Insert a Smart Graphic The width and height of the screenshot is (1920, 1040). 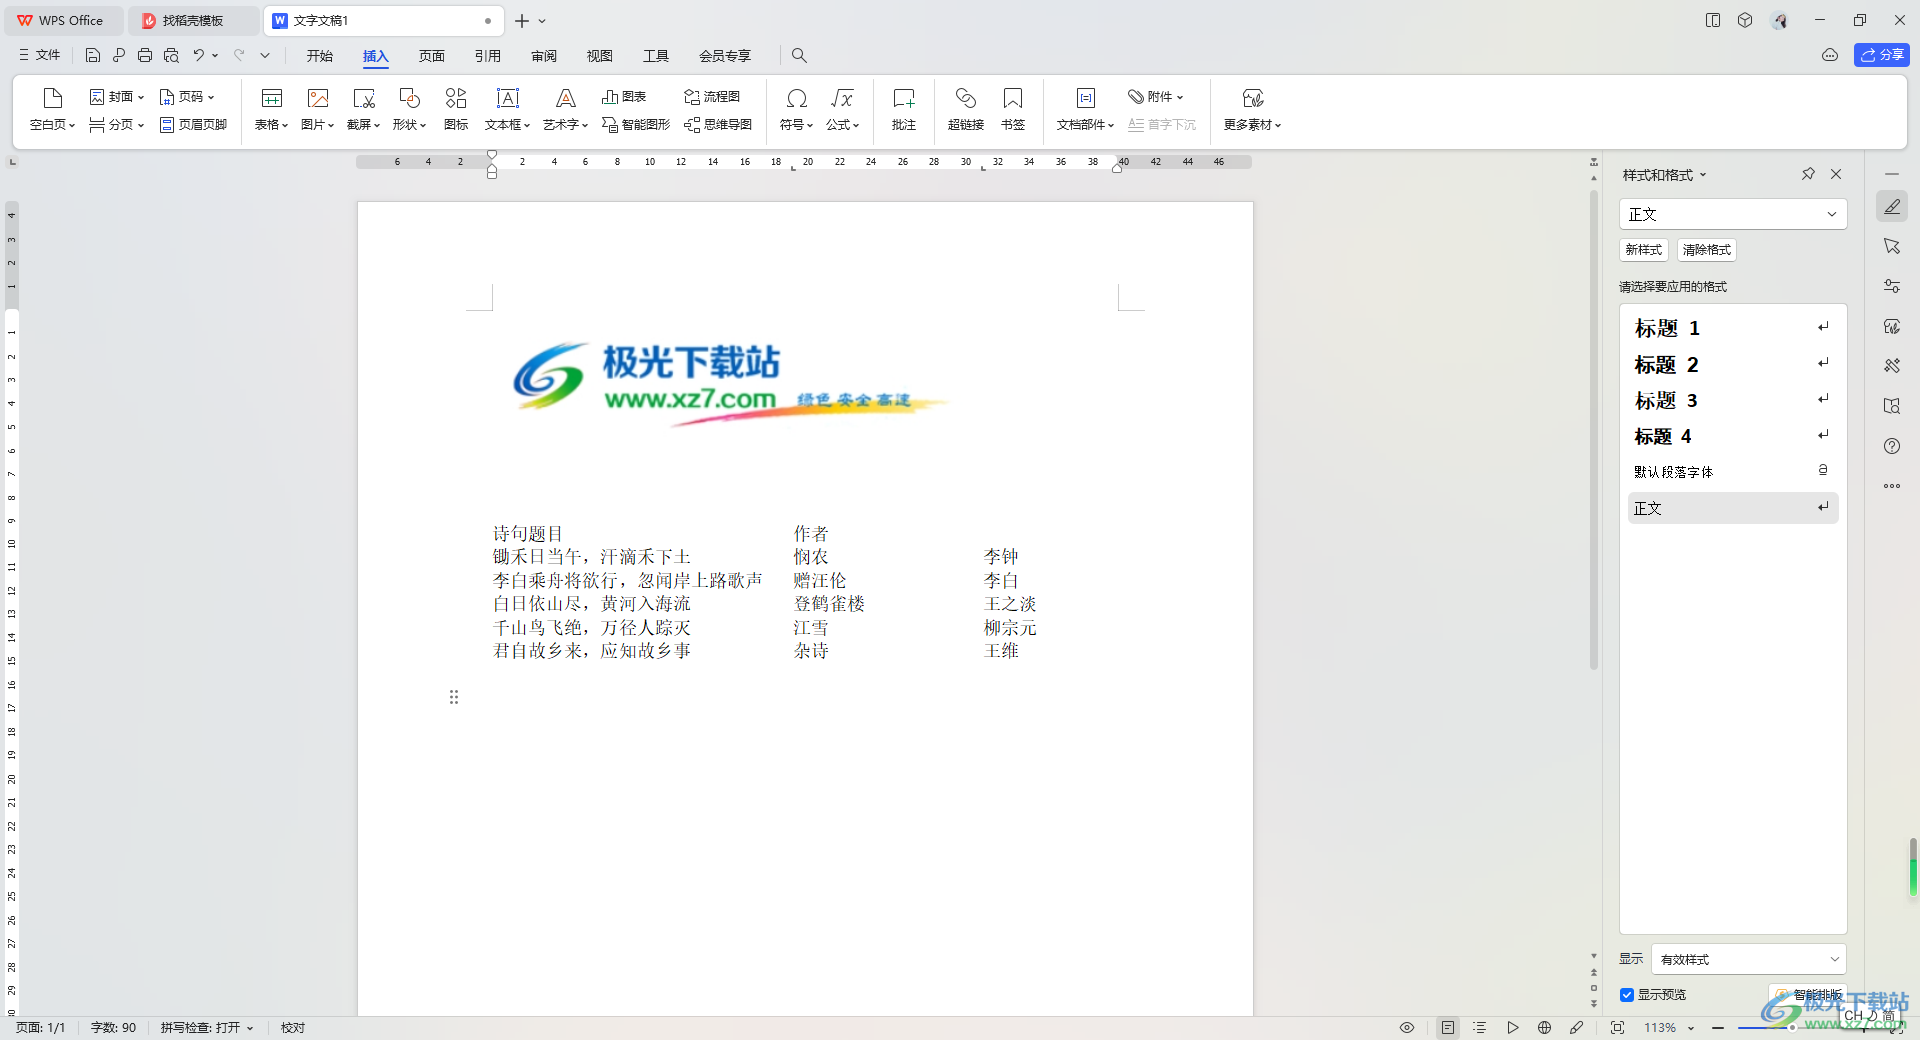636,125
